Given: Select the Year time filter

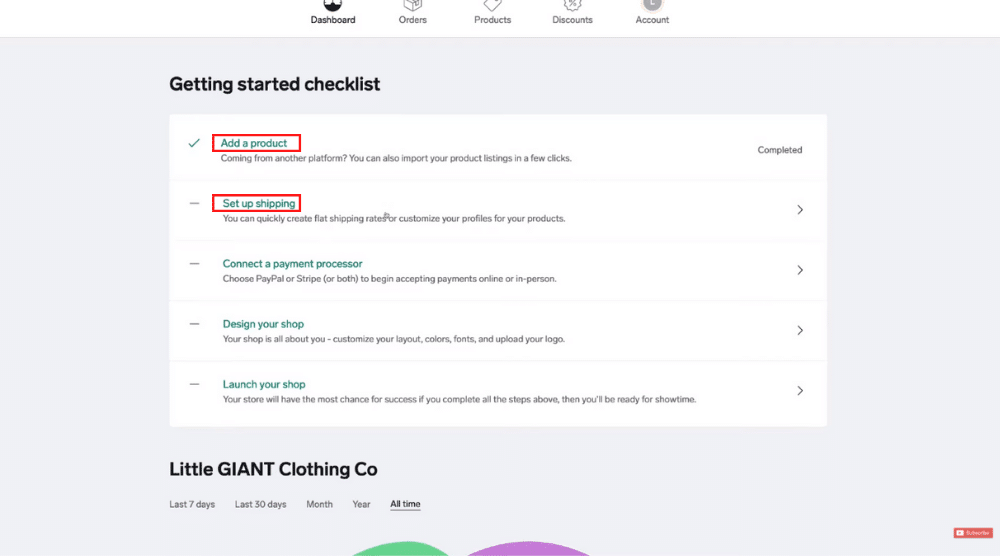Looking at the screenshot, I should coord(361,504).
